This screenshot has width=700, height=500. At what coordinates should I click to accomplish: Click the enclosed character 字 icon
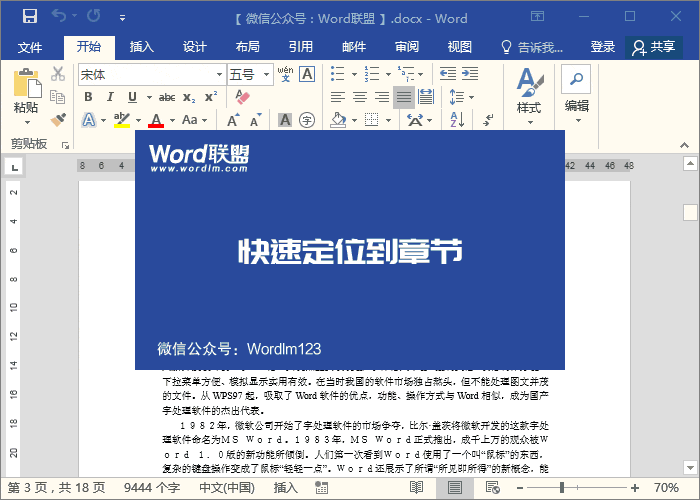307,120
